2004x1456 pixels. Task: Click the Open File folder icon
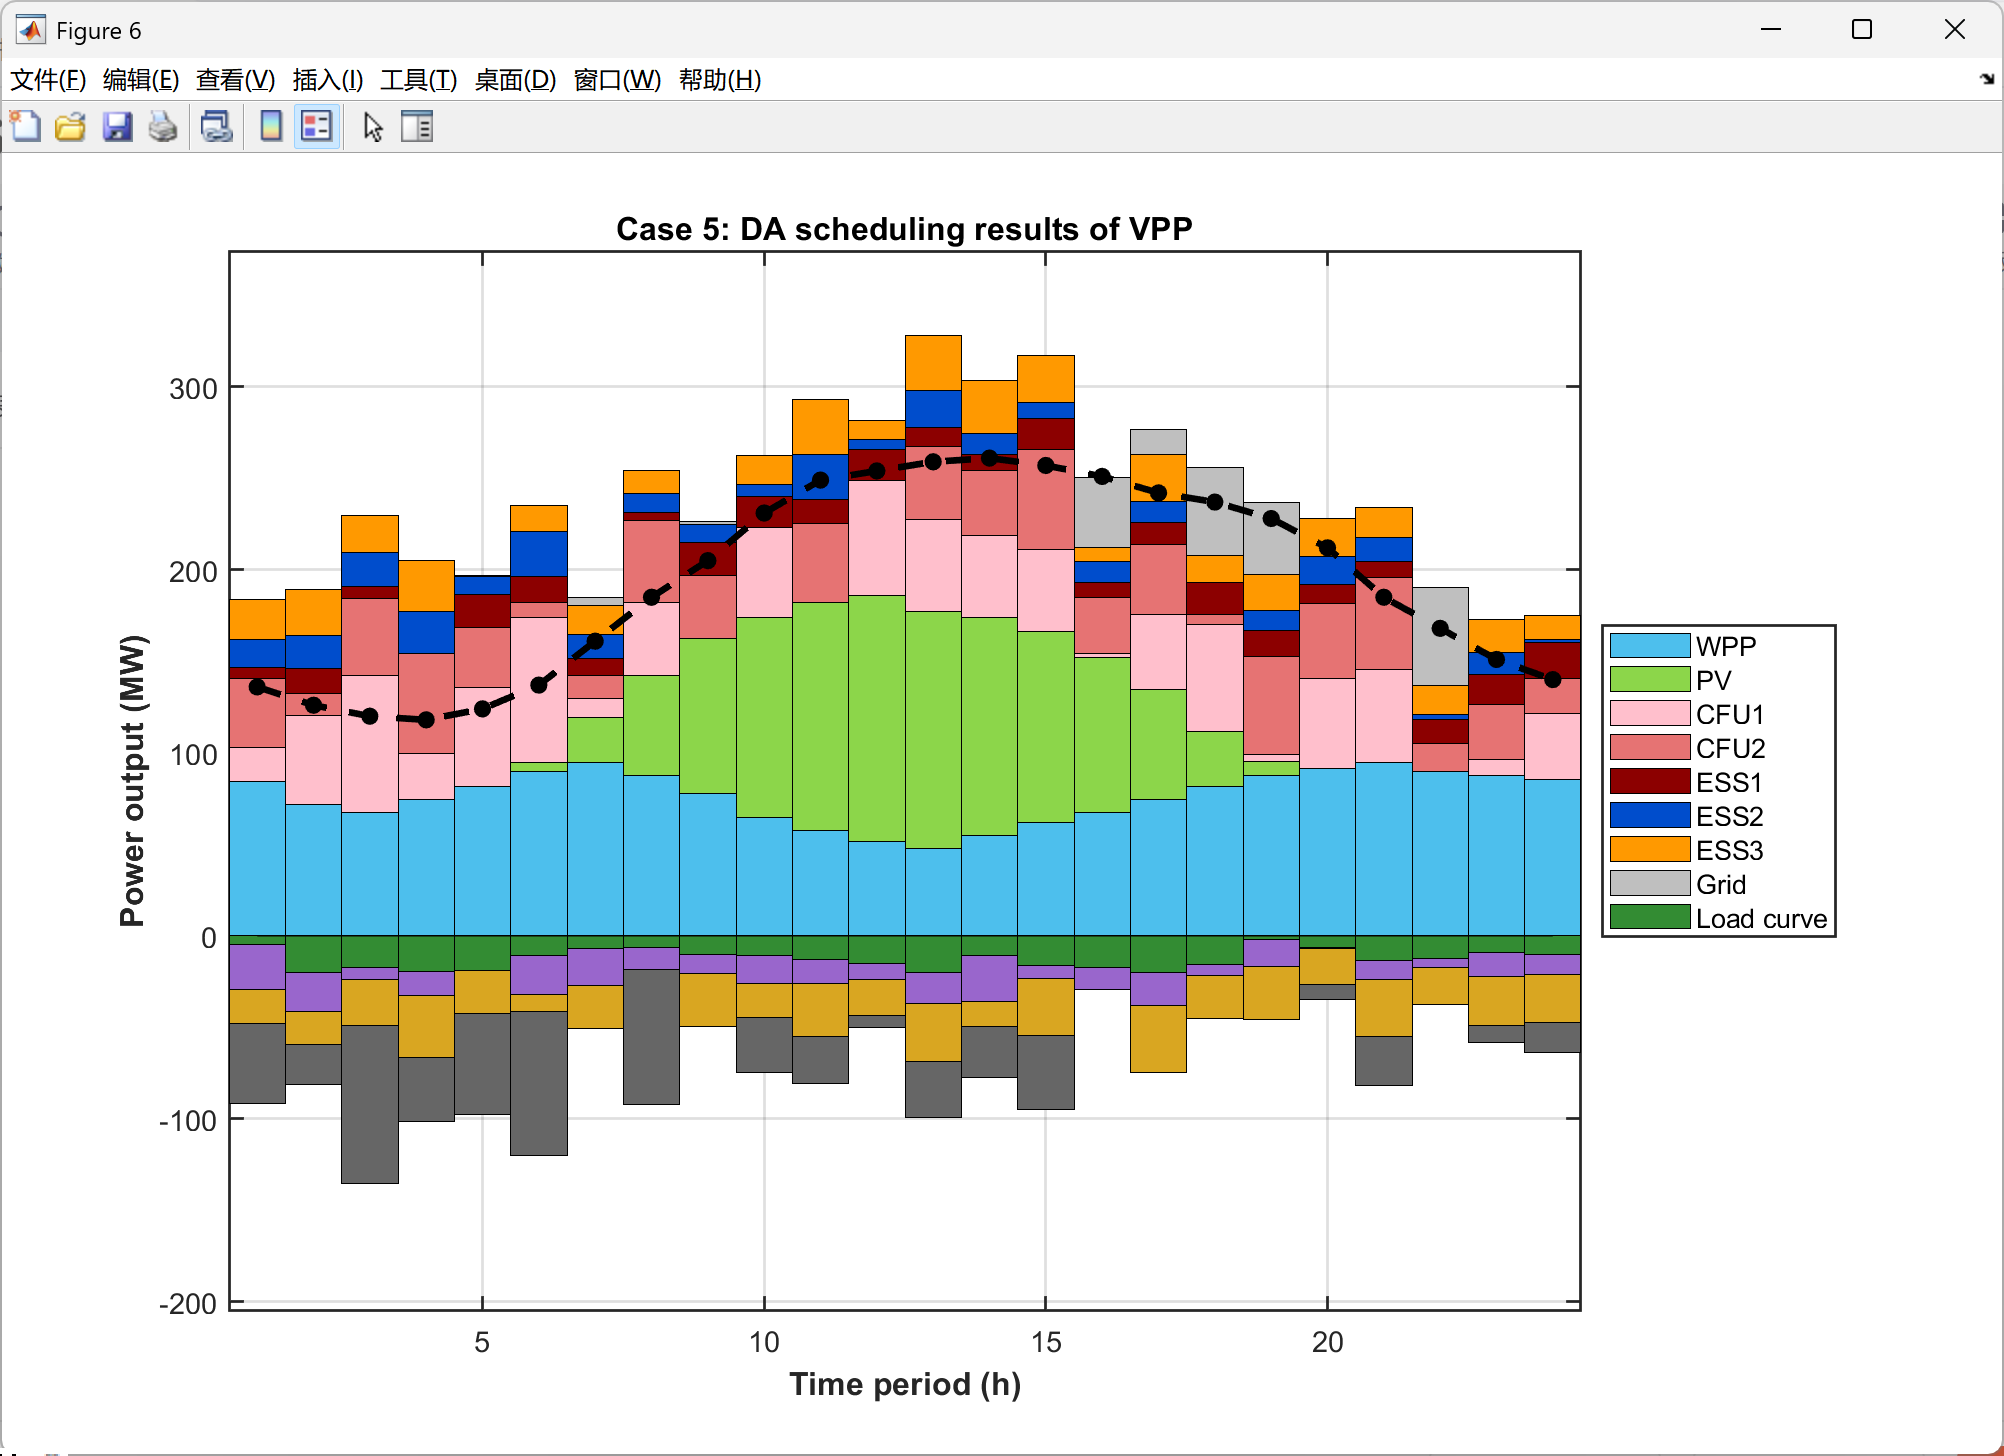[x=70, y=127]
